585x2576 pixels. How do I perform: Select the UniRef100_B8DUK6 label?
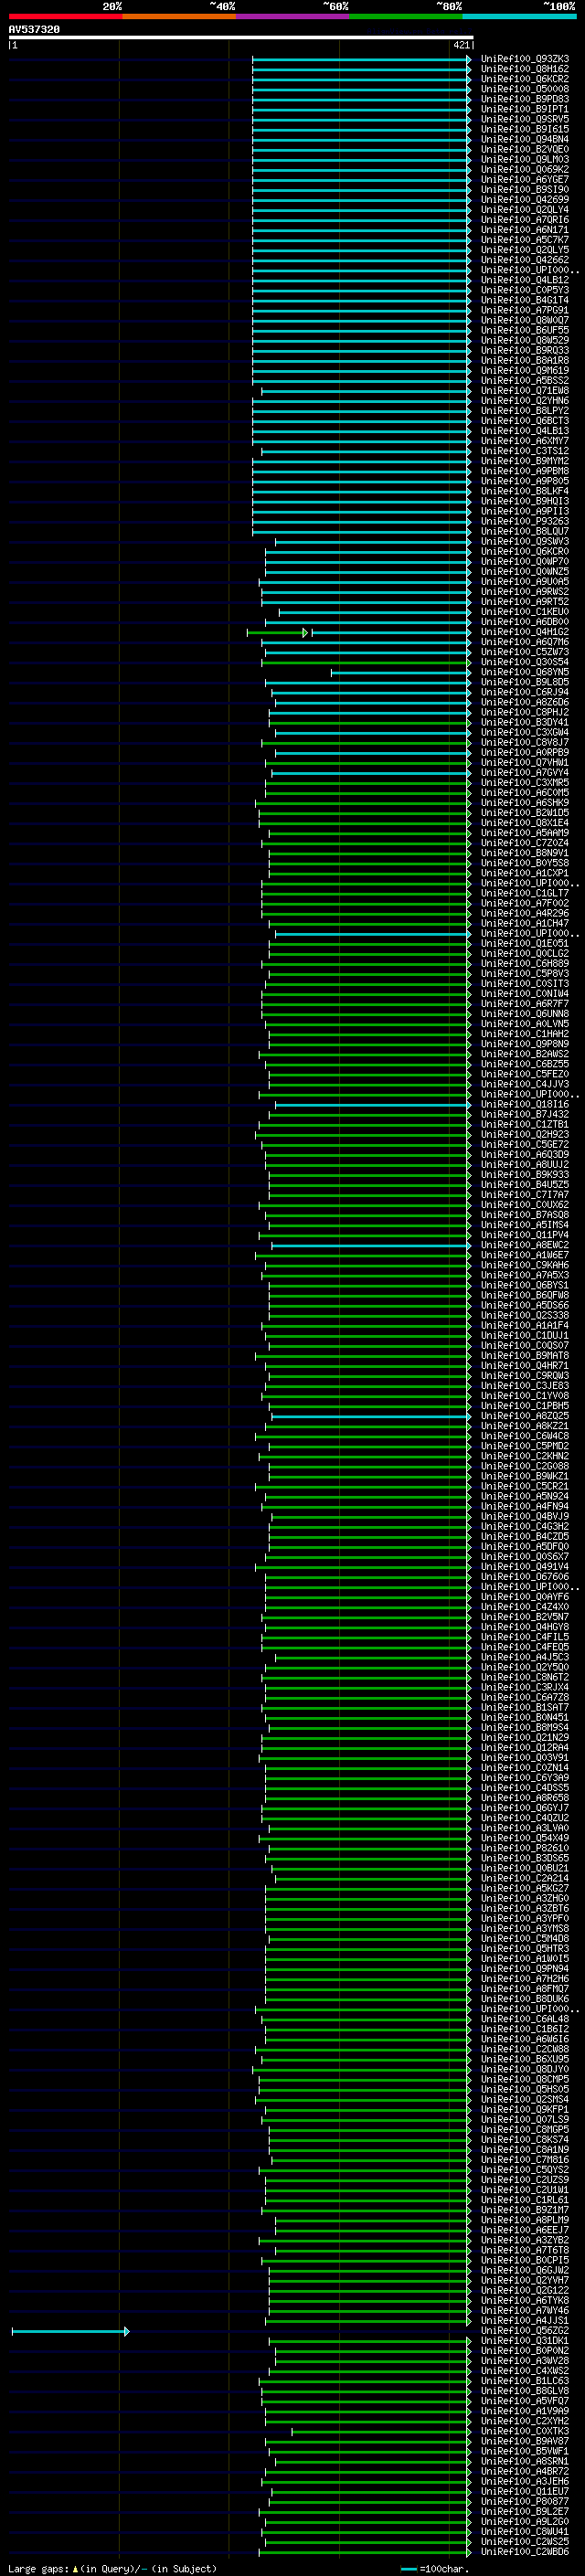point(525,1999)
